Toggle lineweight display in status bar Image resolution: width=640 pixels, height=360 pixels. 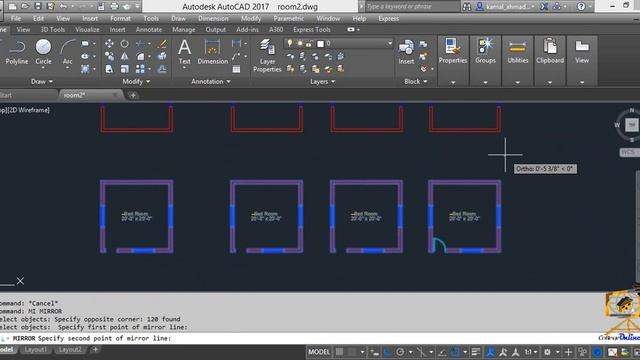point(476,352)
